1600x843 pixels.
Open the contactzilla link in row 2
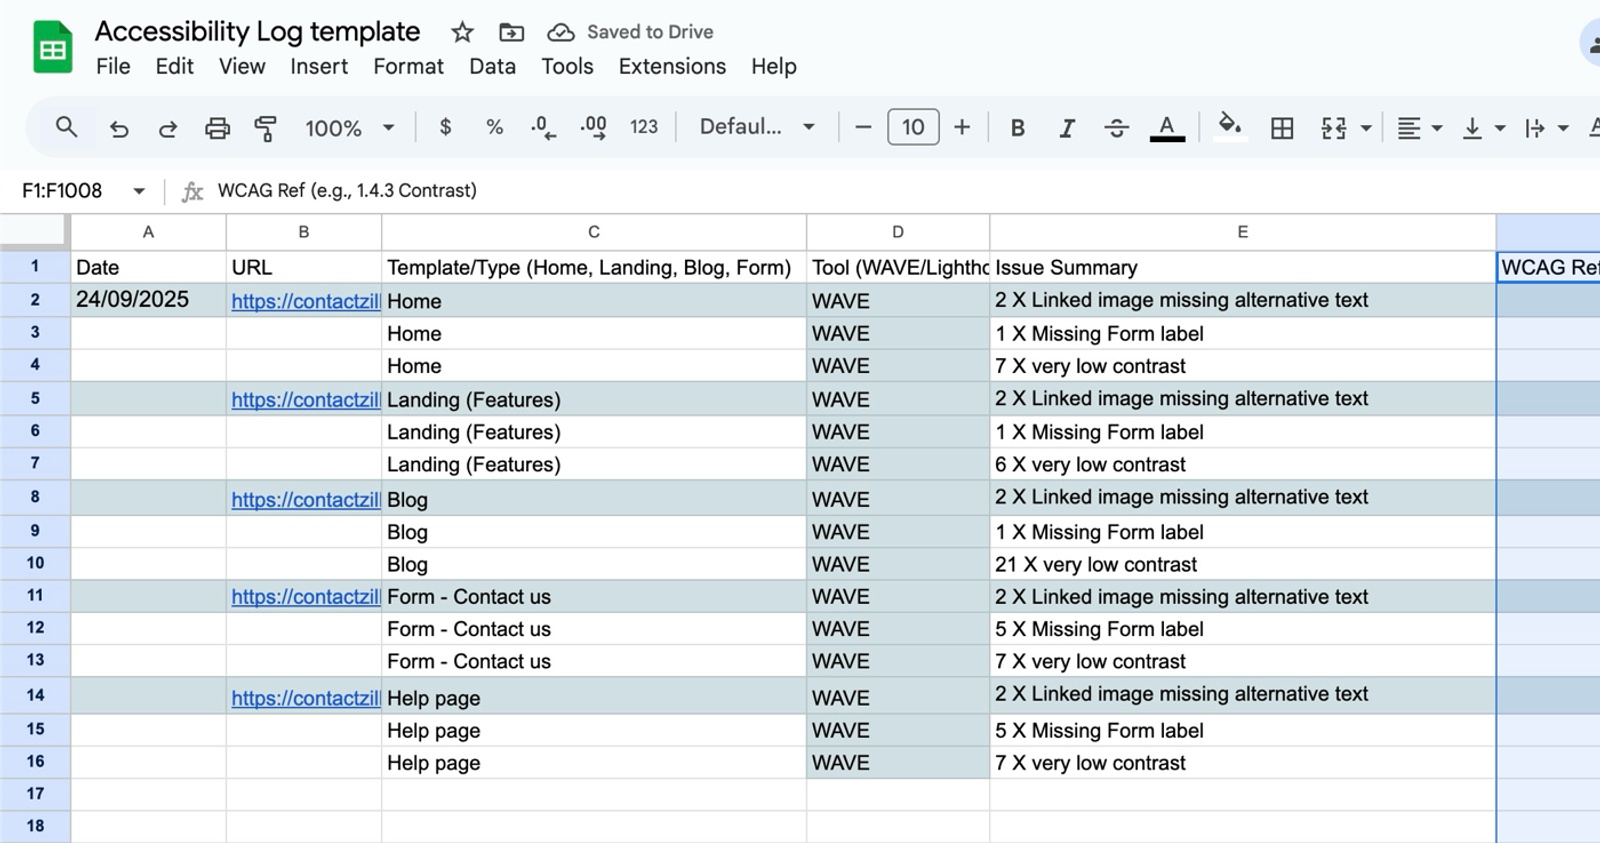pos(305,301)
